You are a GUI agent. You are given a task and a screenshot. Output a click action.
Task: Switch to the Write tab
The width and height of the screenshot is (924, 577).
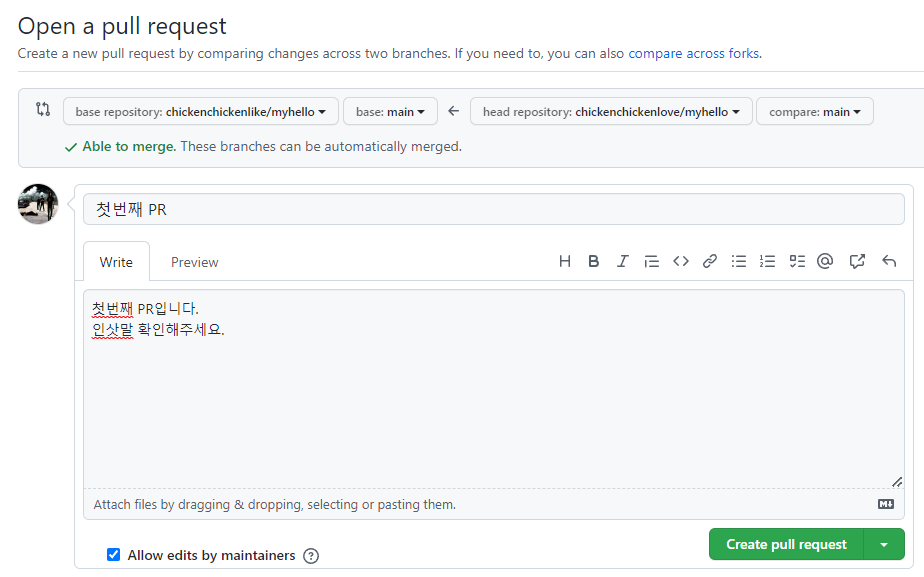tap(116, 262)
